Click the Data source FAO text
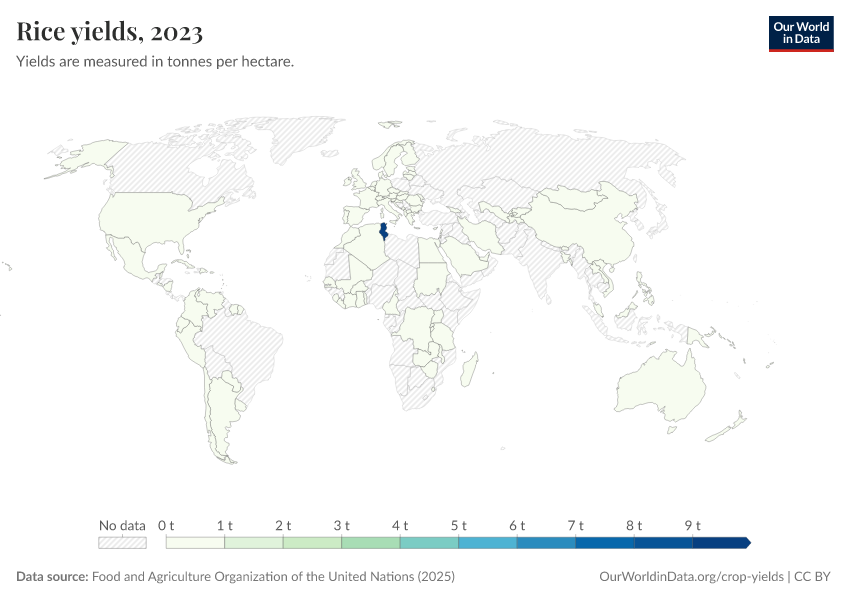Image resolution: width=850 pixels, height=600 pixels. click(236, 577)
